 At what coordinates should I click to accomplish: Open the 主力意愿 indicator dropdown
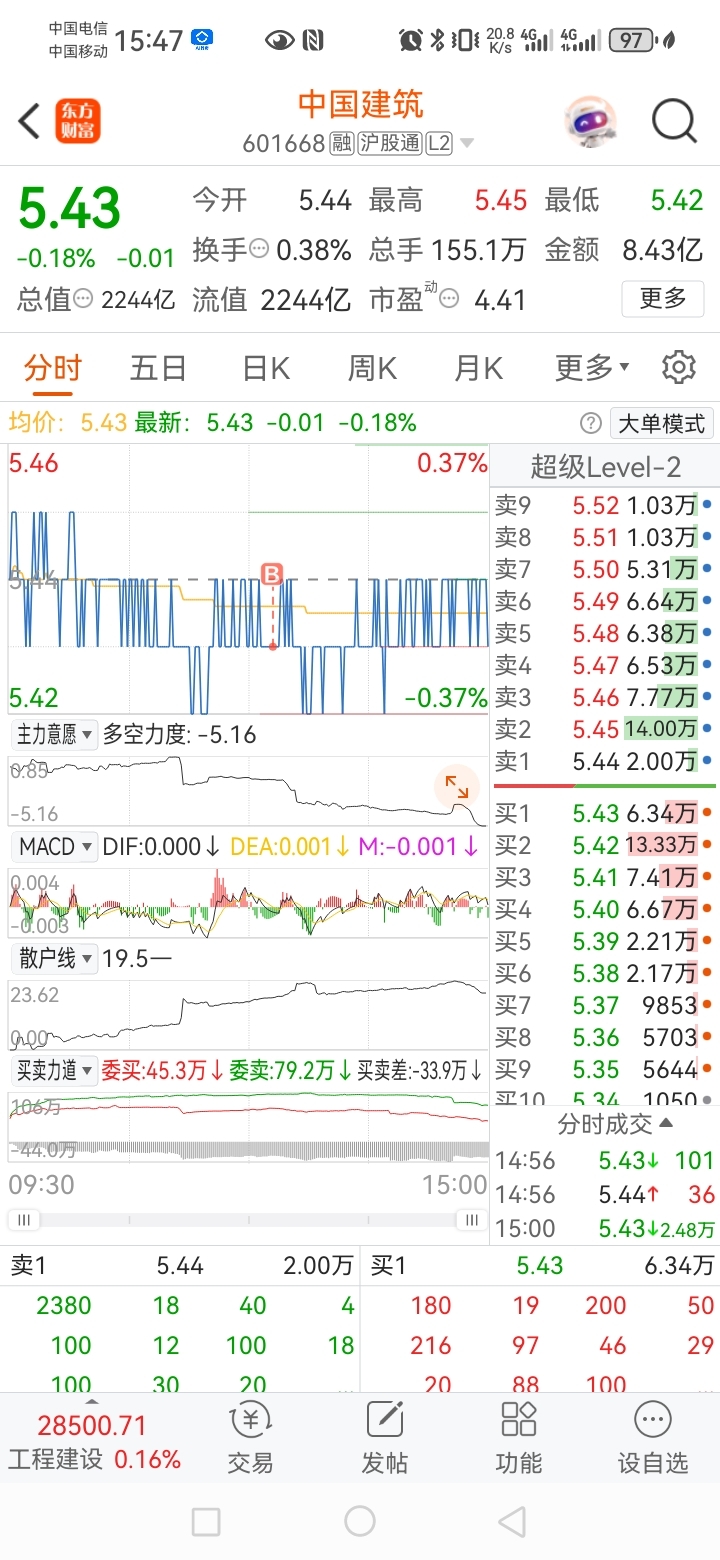click(54, 735)
